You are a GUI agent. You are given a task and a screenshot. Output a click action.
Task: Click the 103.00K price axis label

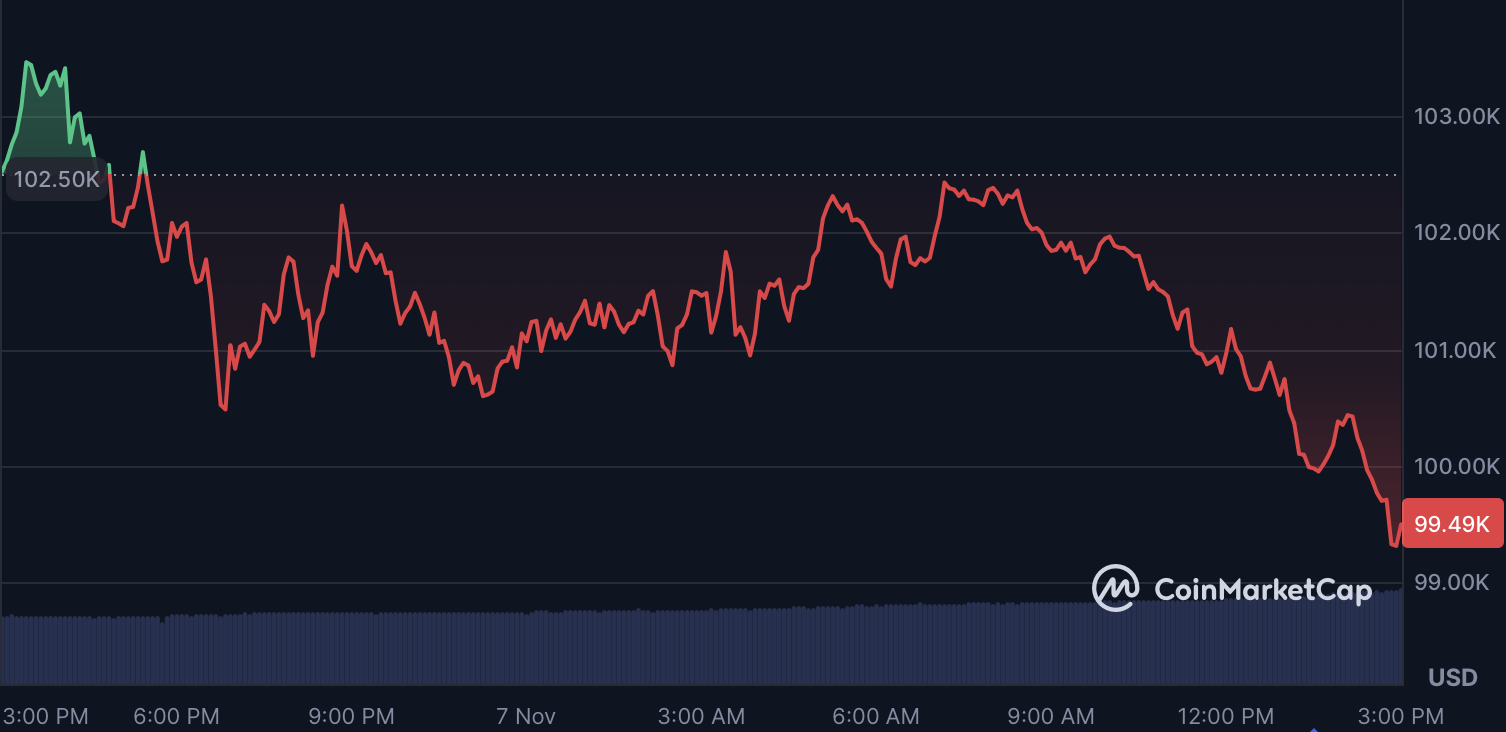click(1456, 117)
